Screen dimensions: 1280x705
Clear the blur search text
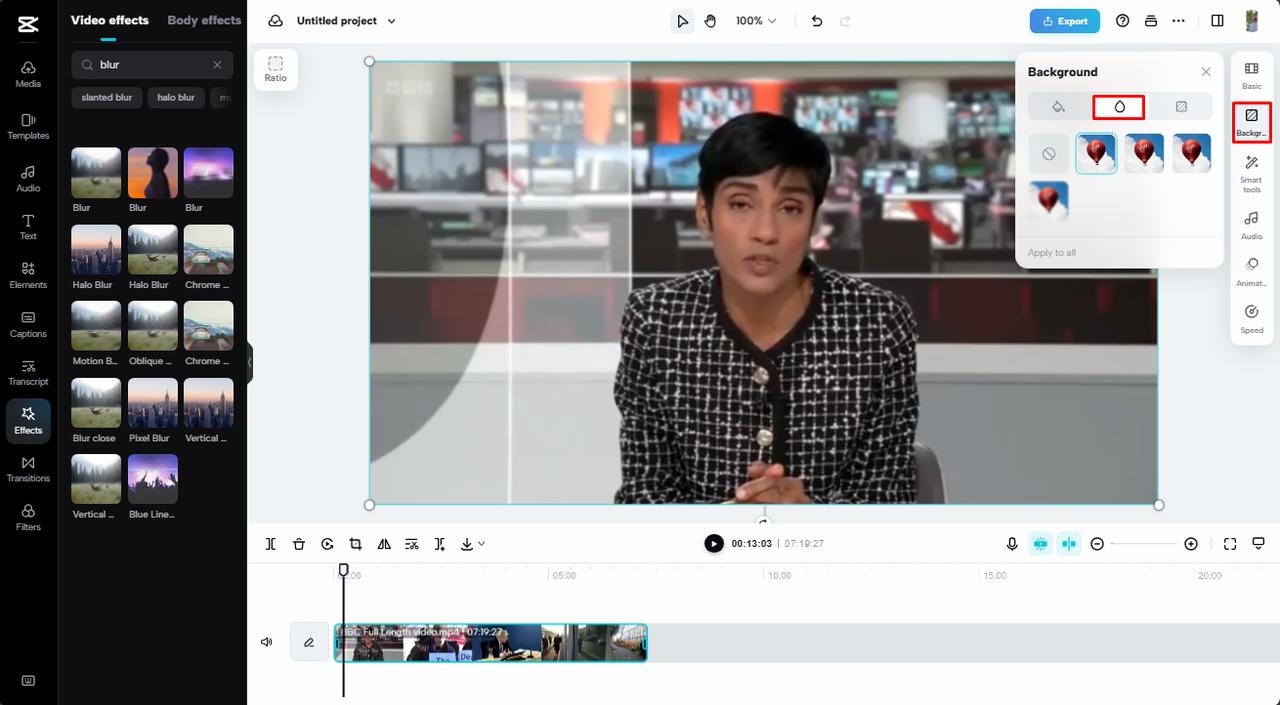pos(217,65)
